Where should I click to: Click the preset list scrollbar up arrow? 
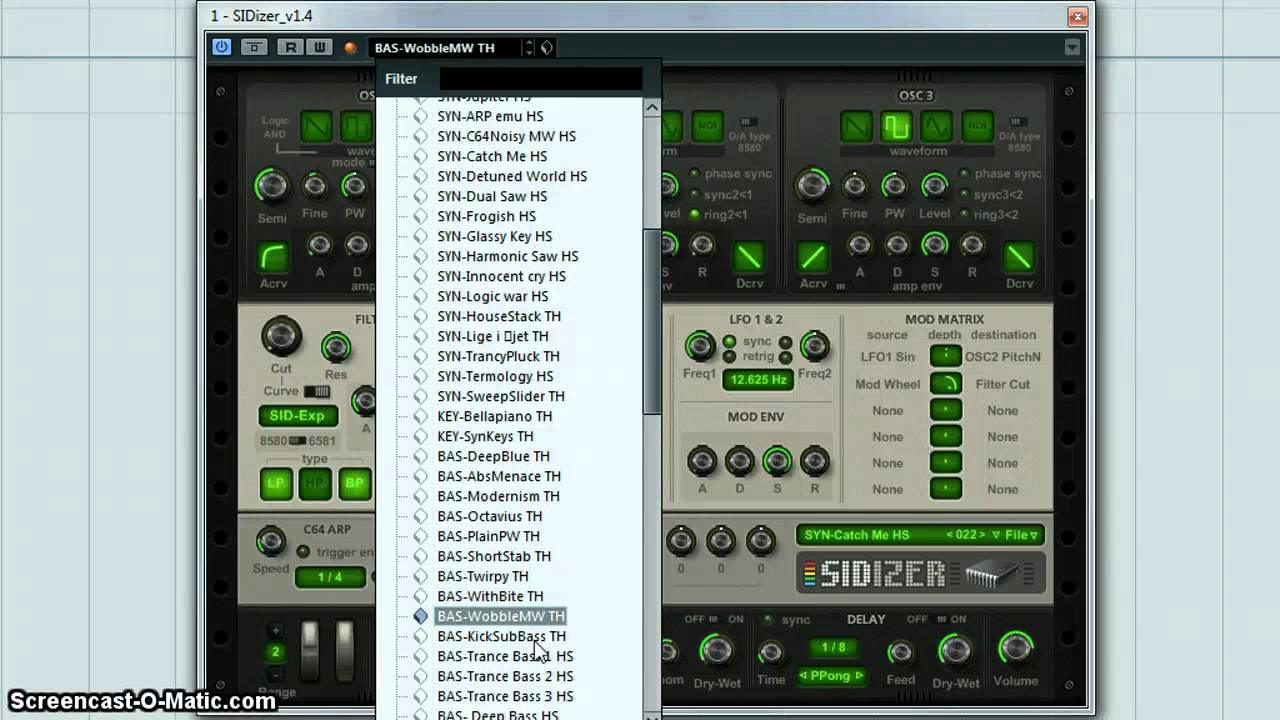[652, 107]
